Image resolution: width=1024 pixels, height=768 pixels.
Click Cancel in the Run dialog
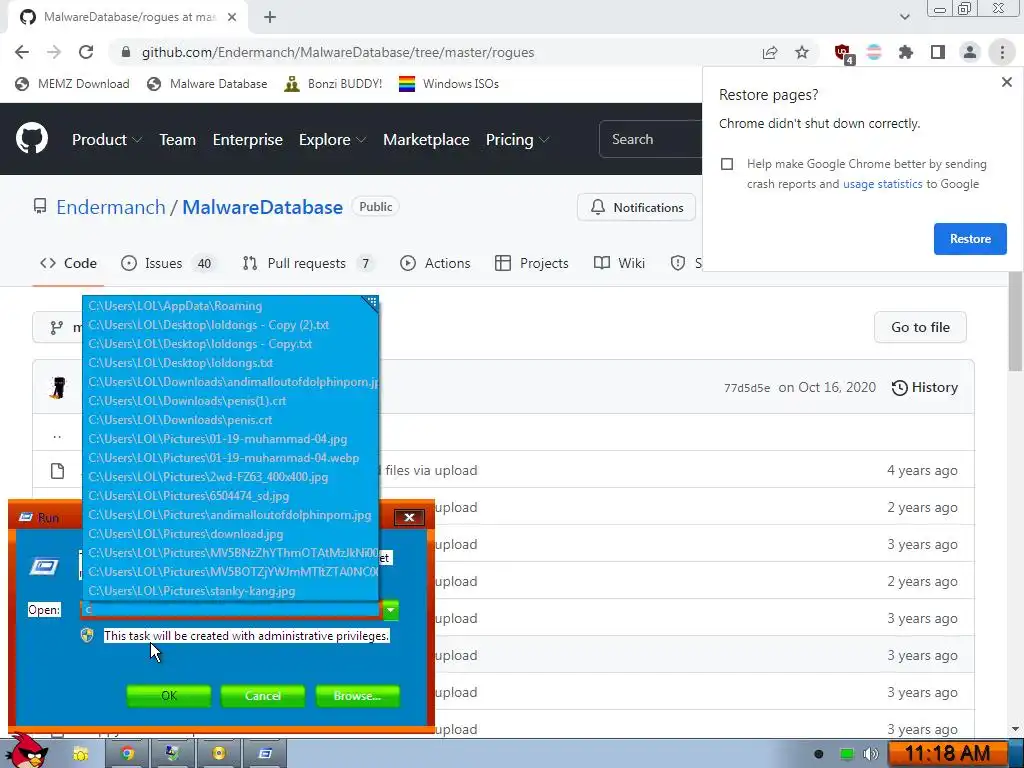263,696
